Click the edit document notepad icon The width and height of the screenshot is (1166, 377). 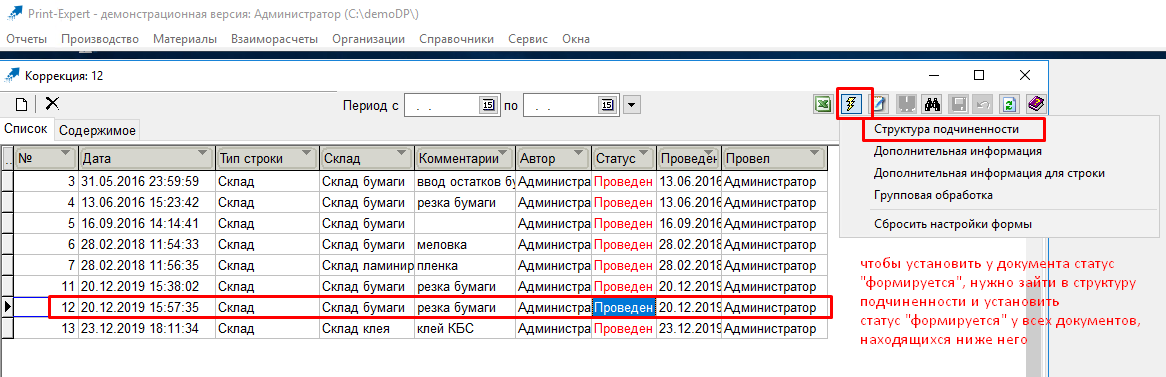pyautogui.click(x=880, y=104)
